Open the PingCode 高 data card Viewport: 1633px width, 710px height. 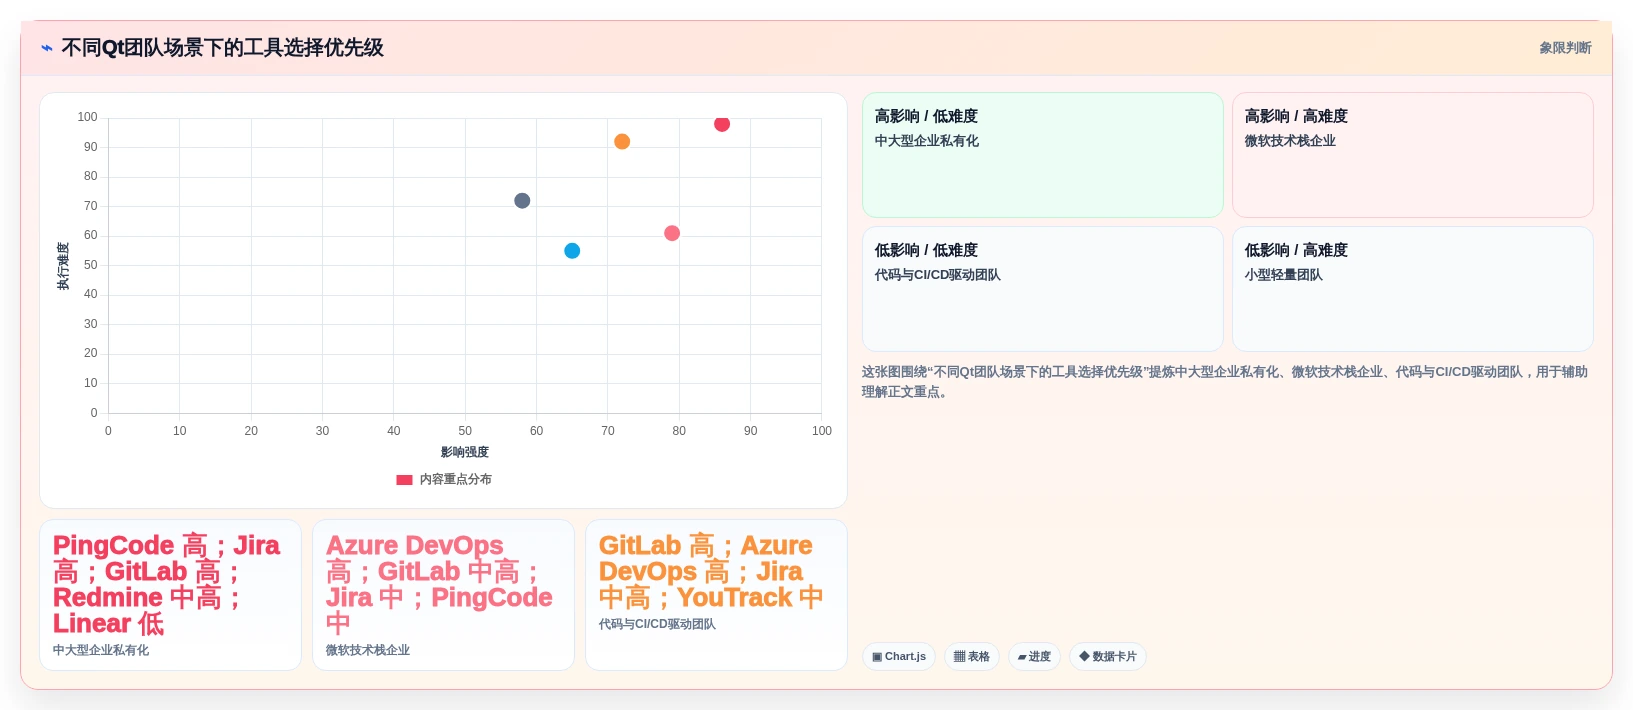(x=171, y=595)
